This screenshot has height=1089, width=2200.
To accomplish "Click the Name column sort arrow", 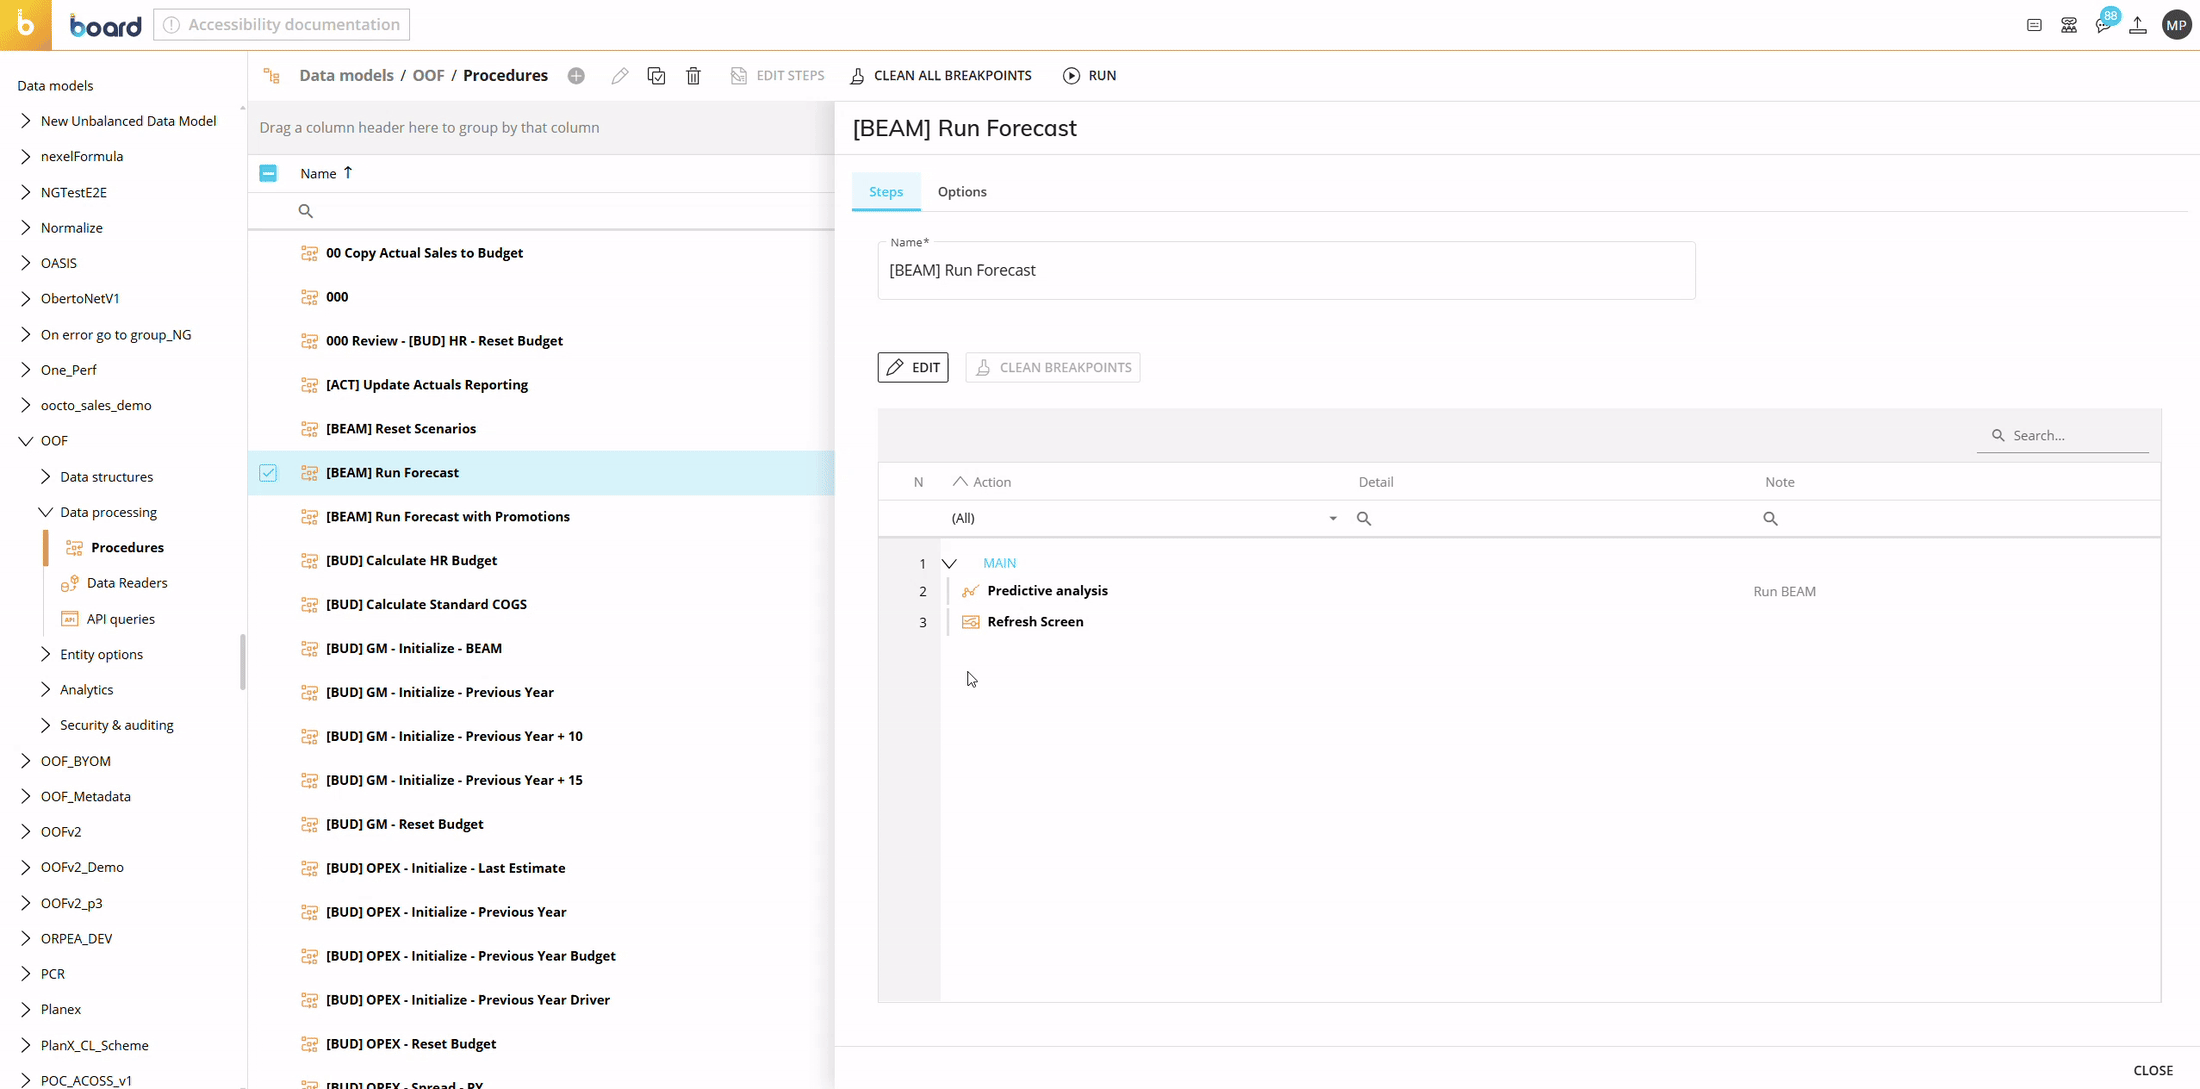I will [x=348, y=173].
